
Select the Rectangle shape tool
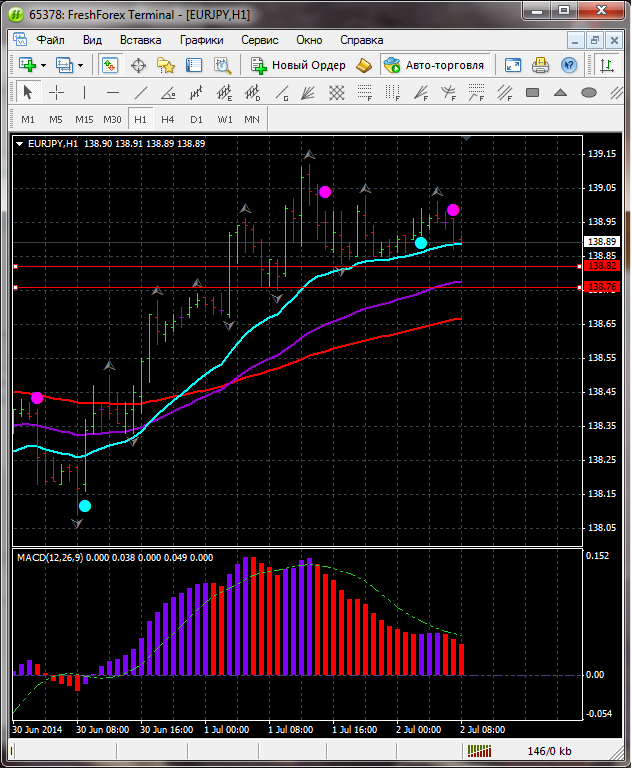(533, 92)
